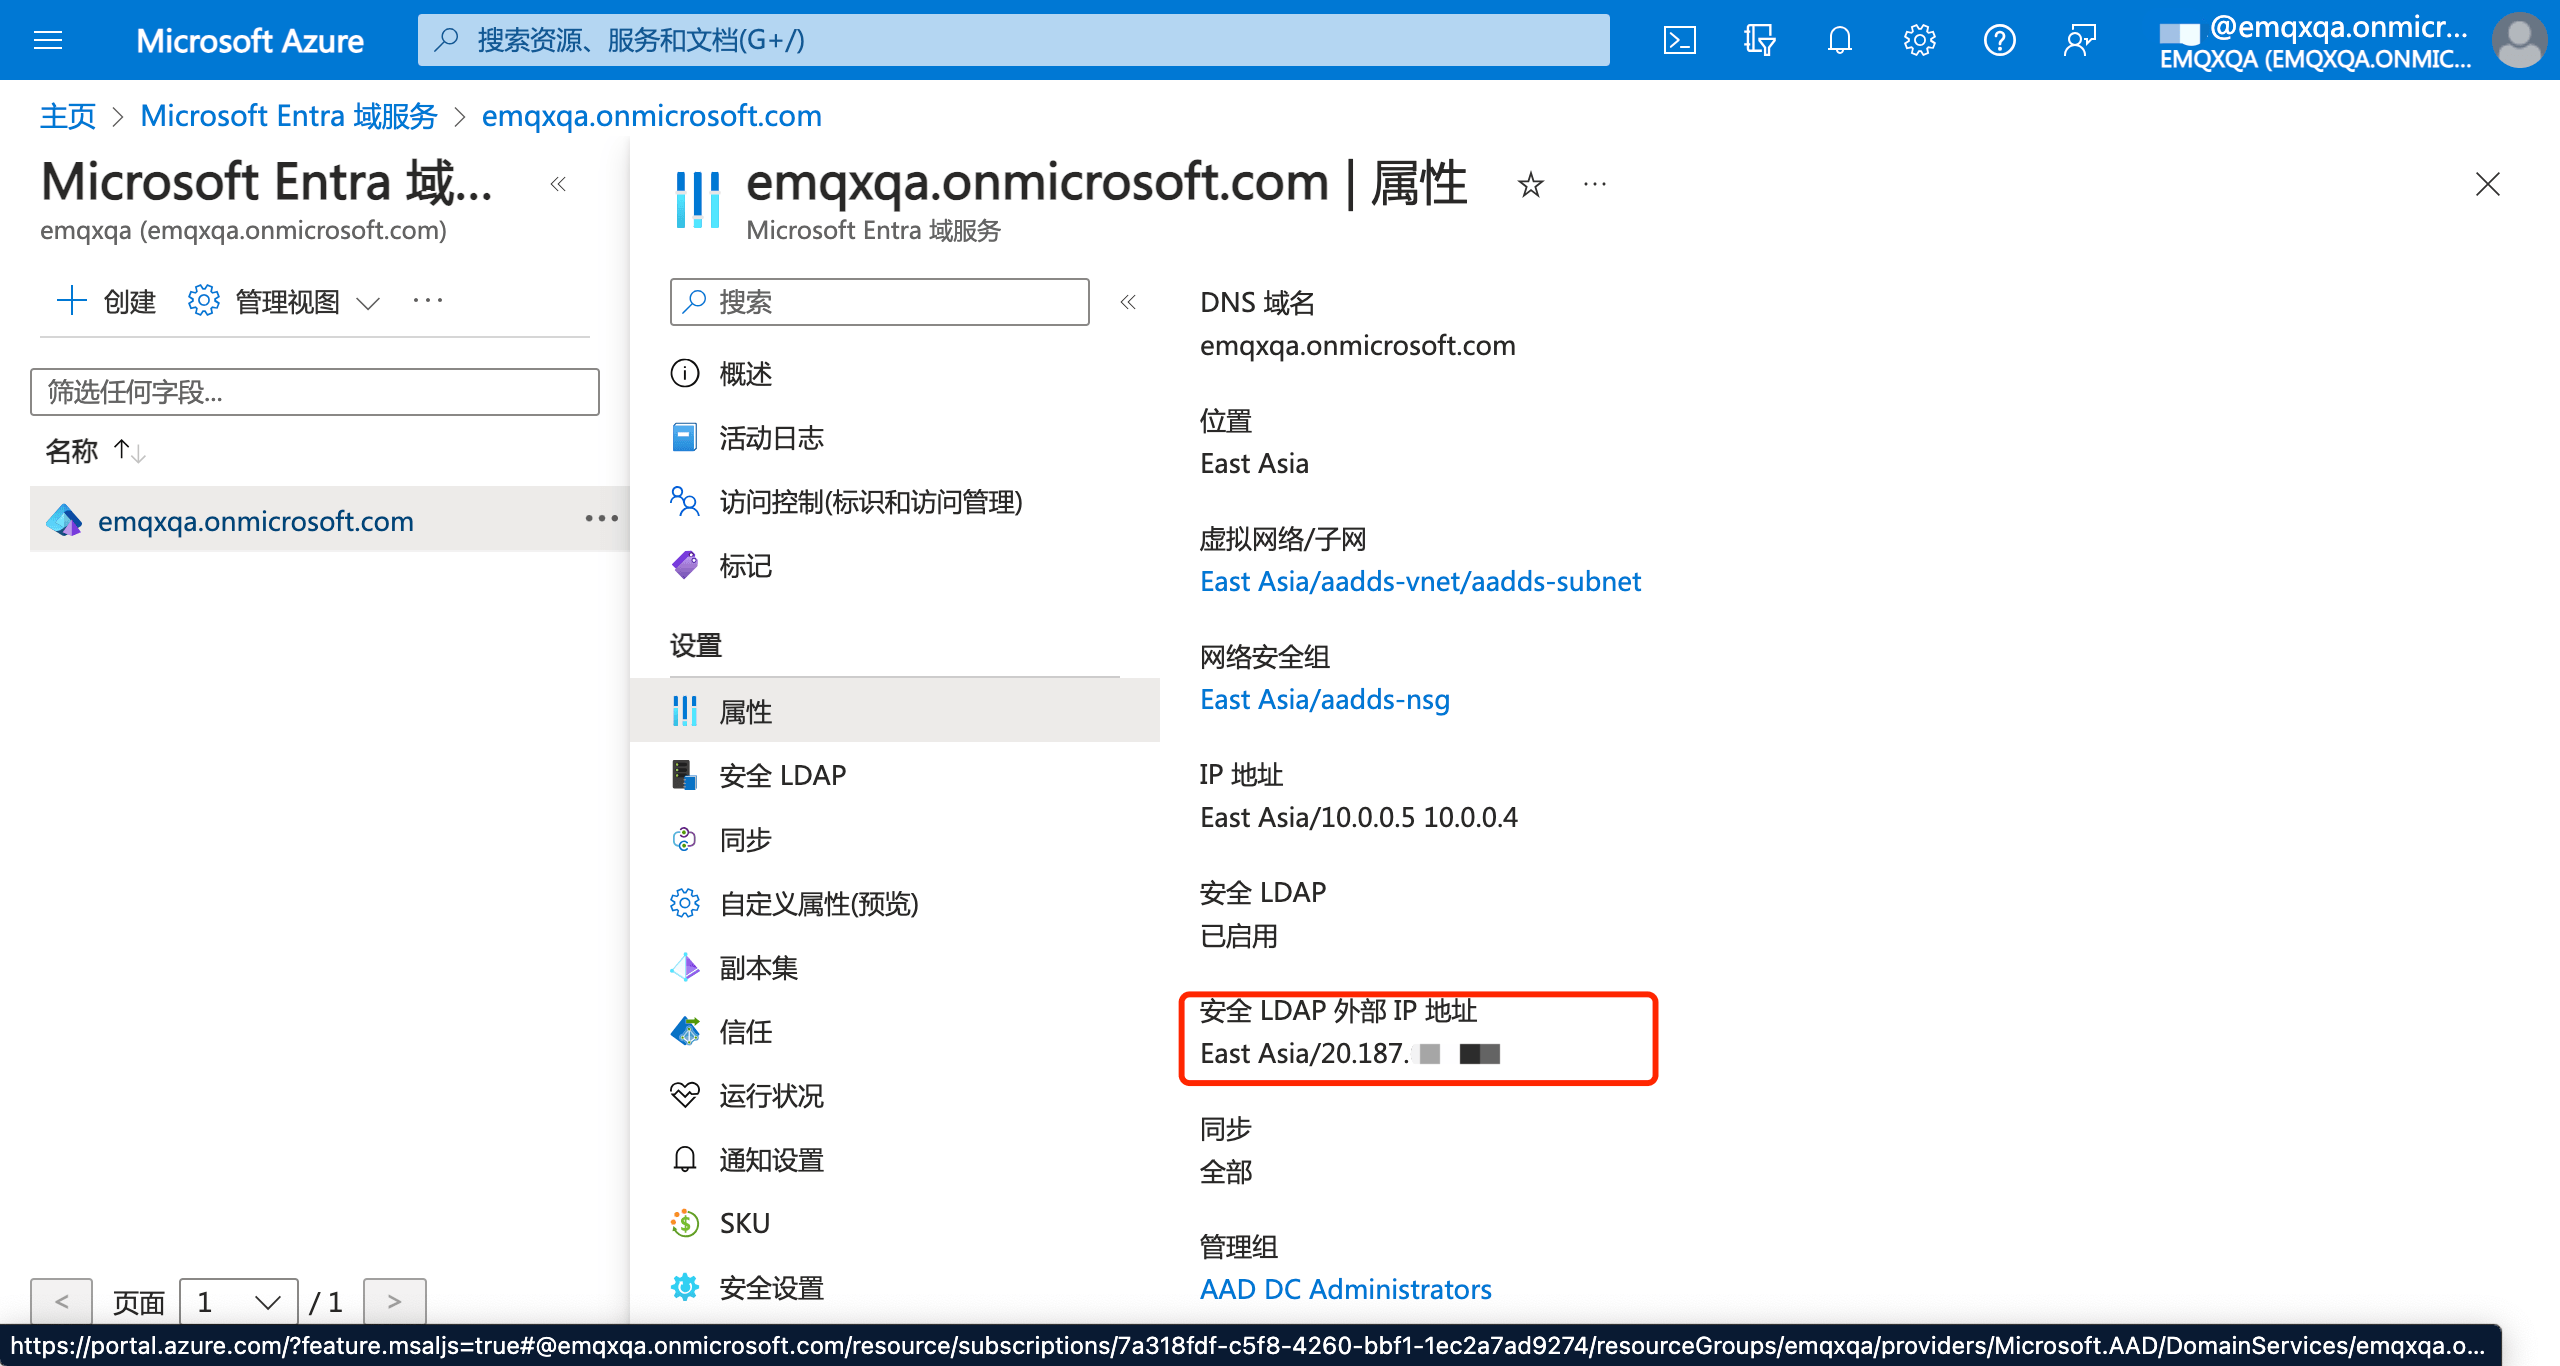Open portal settings gear

pos(1919,40)
